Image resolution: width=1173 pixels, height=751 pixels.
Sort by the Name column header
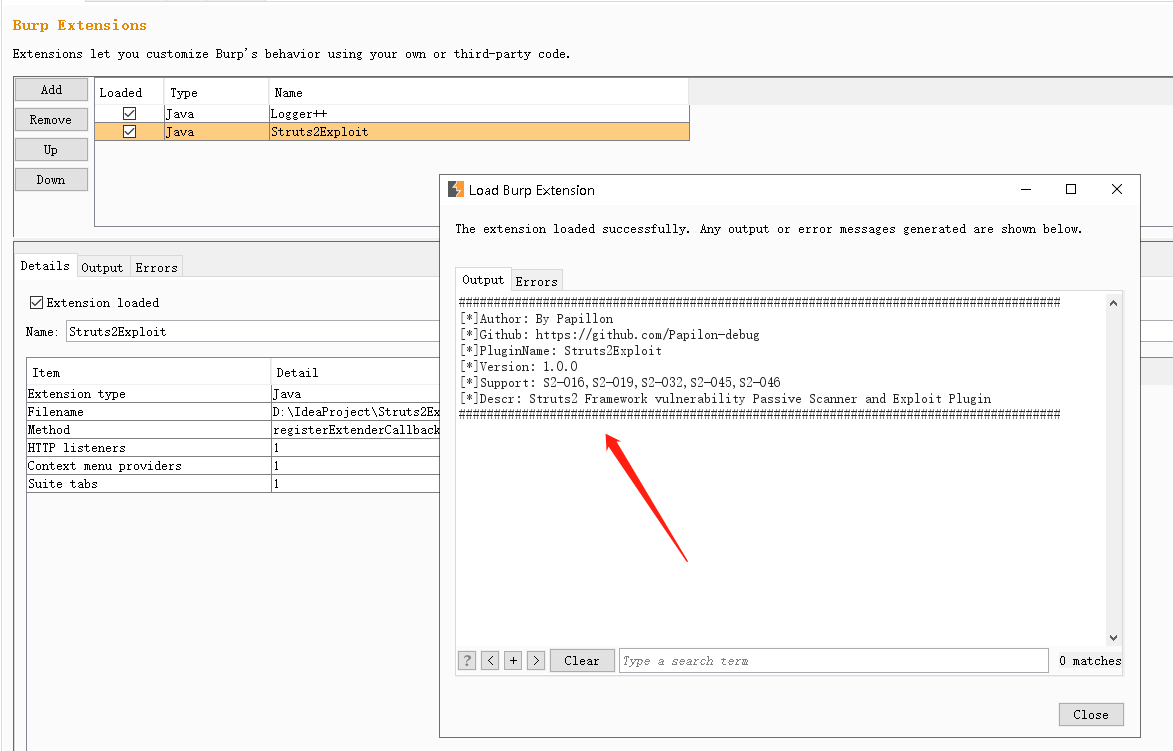(479, 93)
